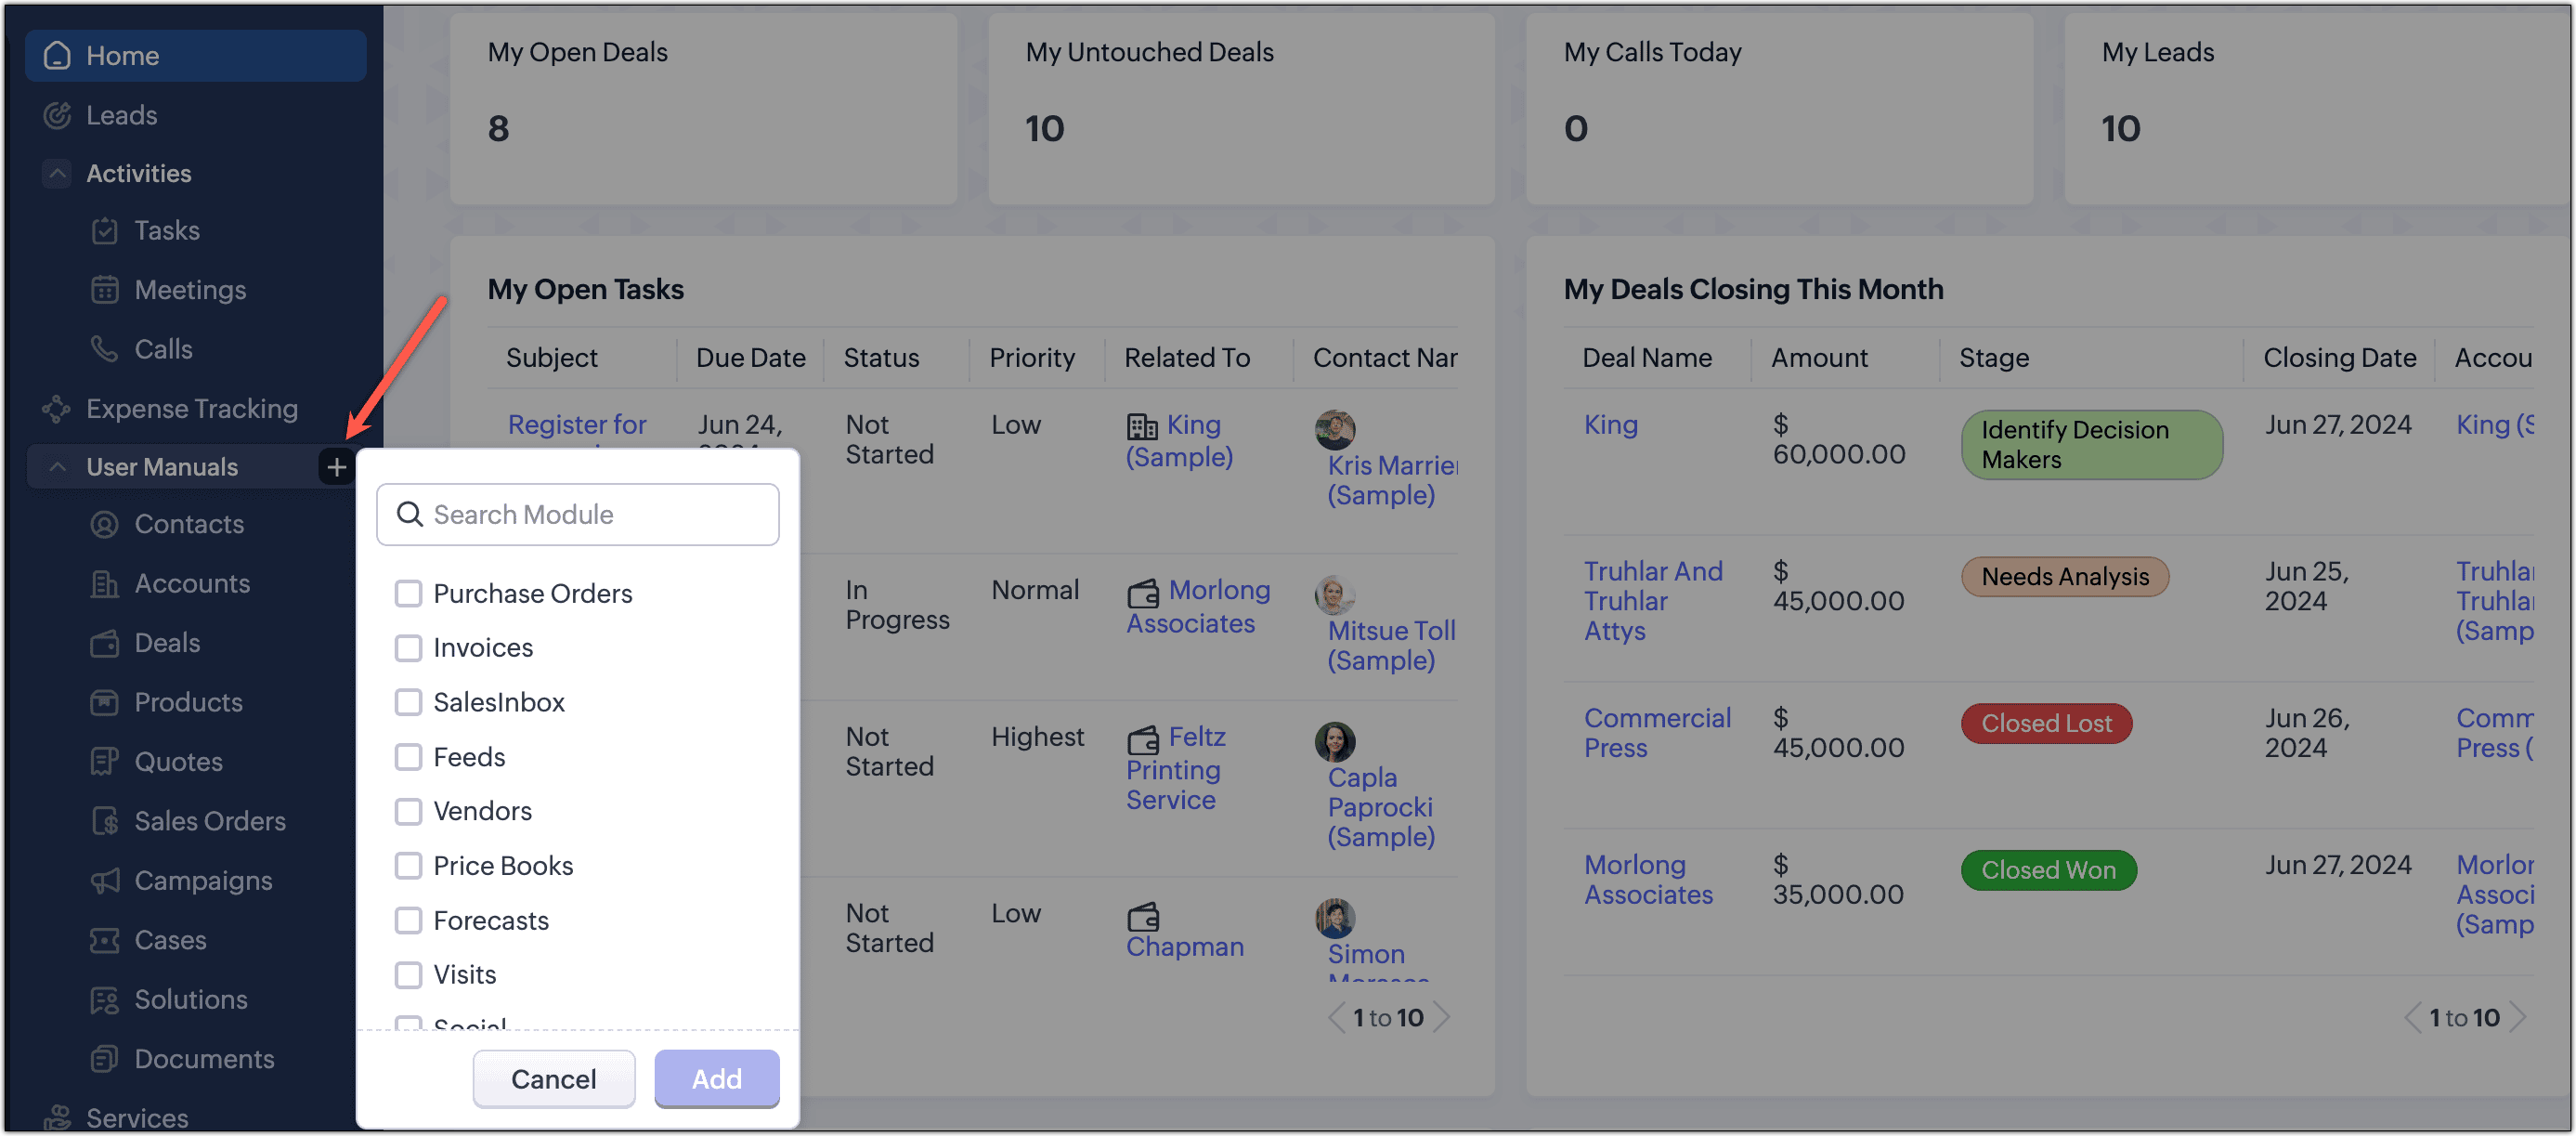Image resolution: width=2576 pixels, height=1136 pixels.
Task: Click the Meetings calendar icon in sidebar
Action: pyautogui.click(x=104, y=290)
